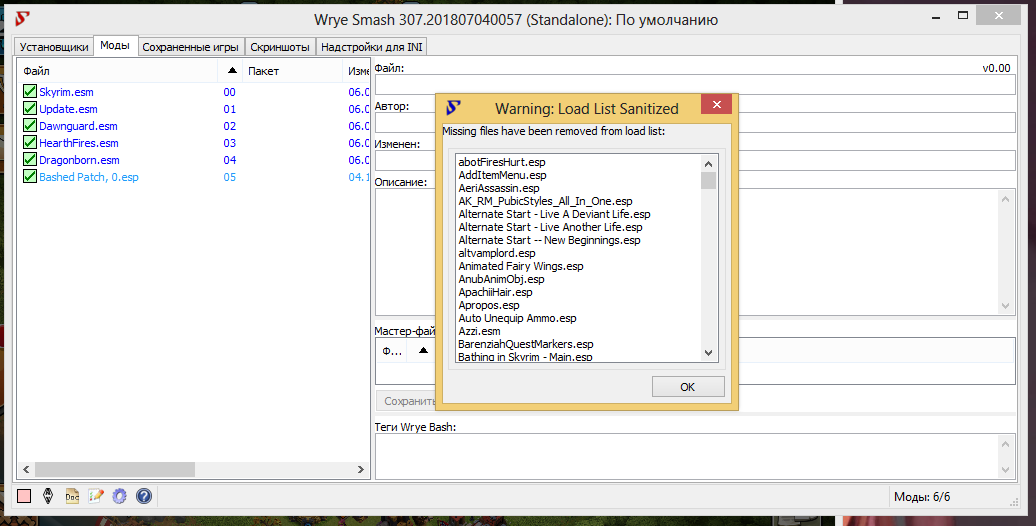Disable the Bashed Patch, 0.esp checkbox
The image size is (1036, 526).
(30, 177)
